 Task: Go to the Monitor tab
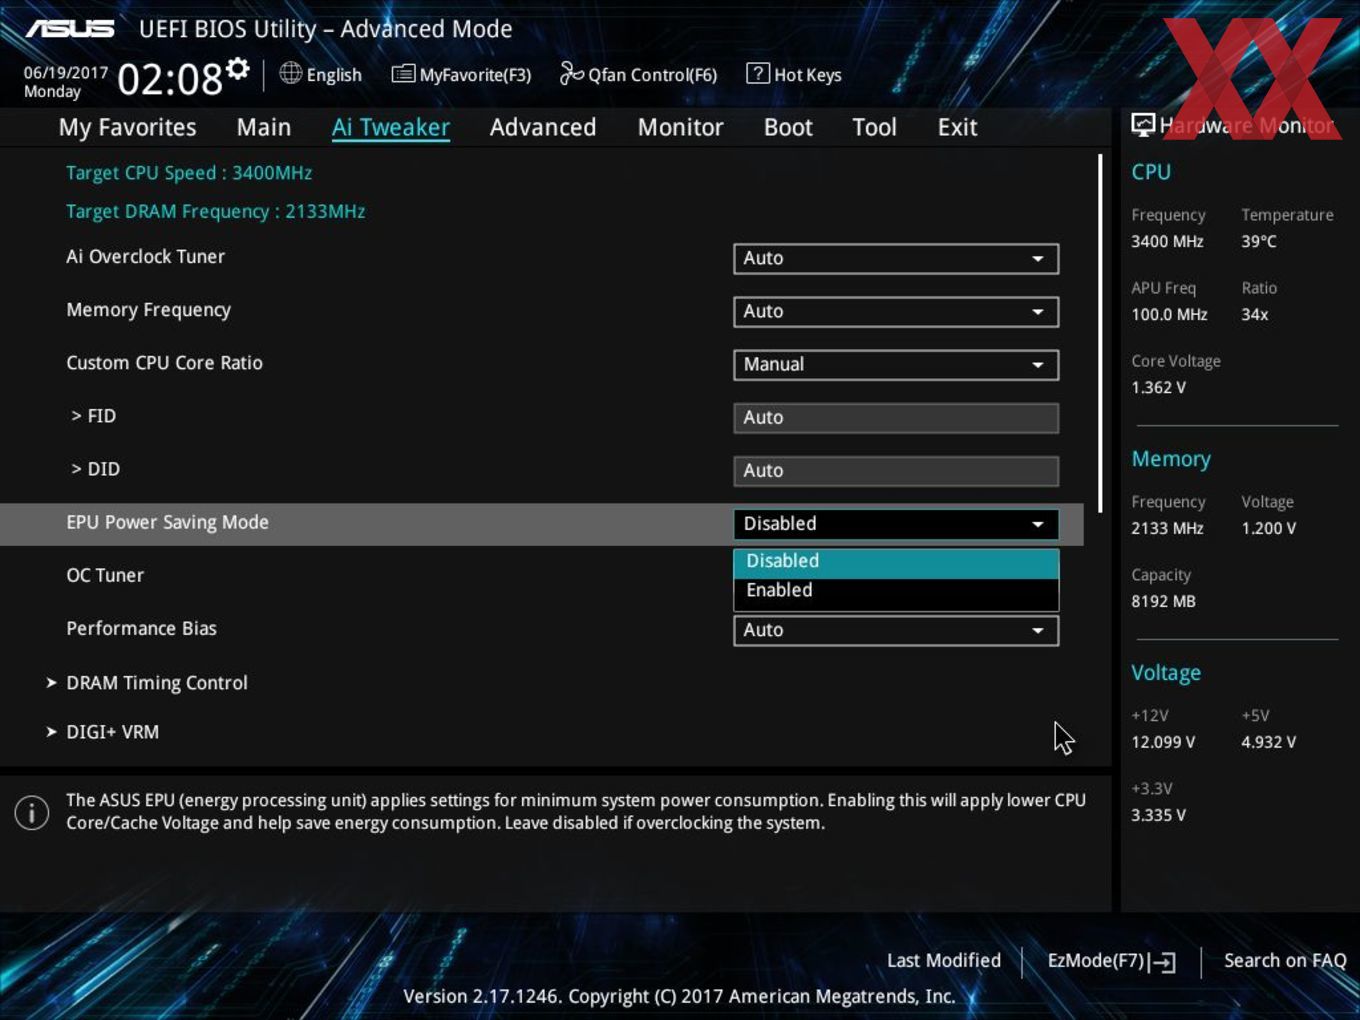(680, 127)
